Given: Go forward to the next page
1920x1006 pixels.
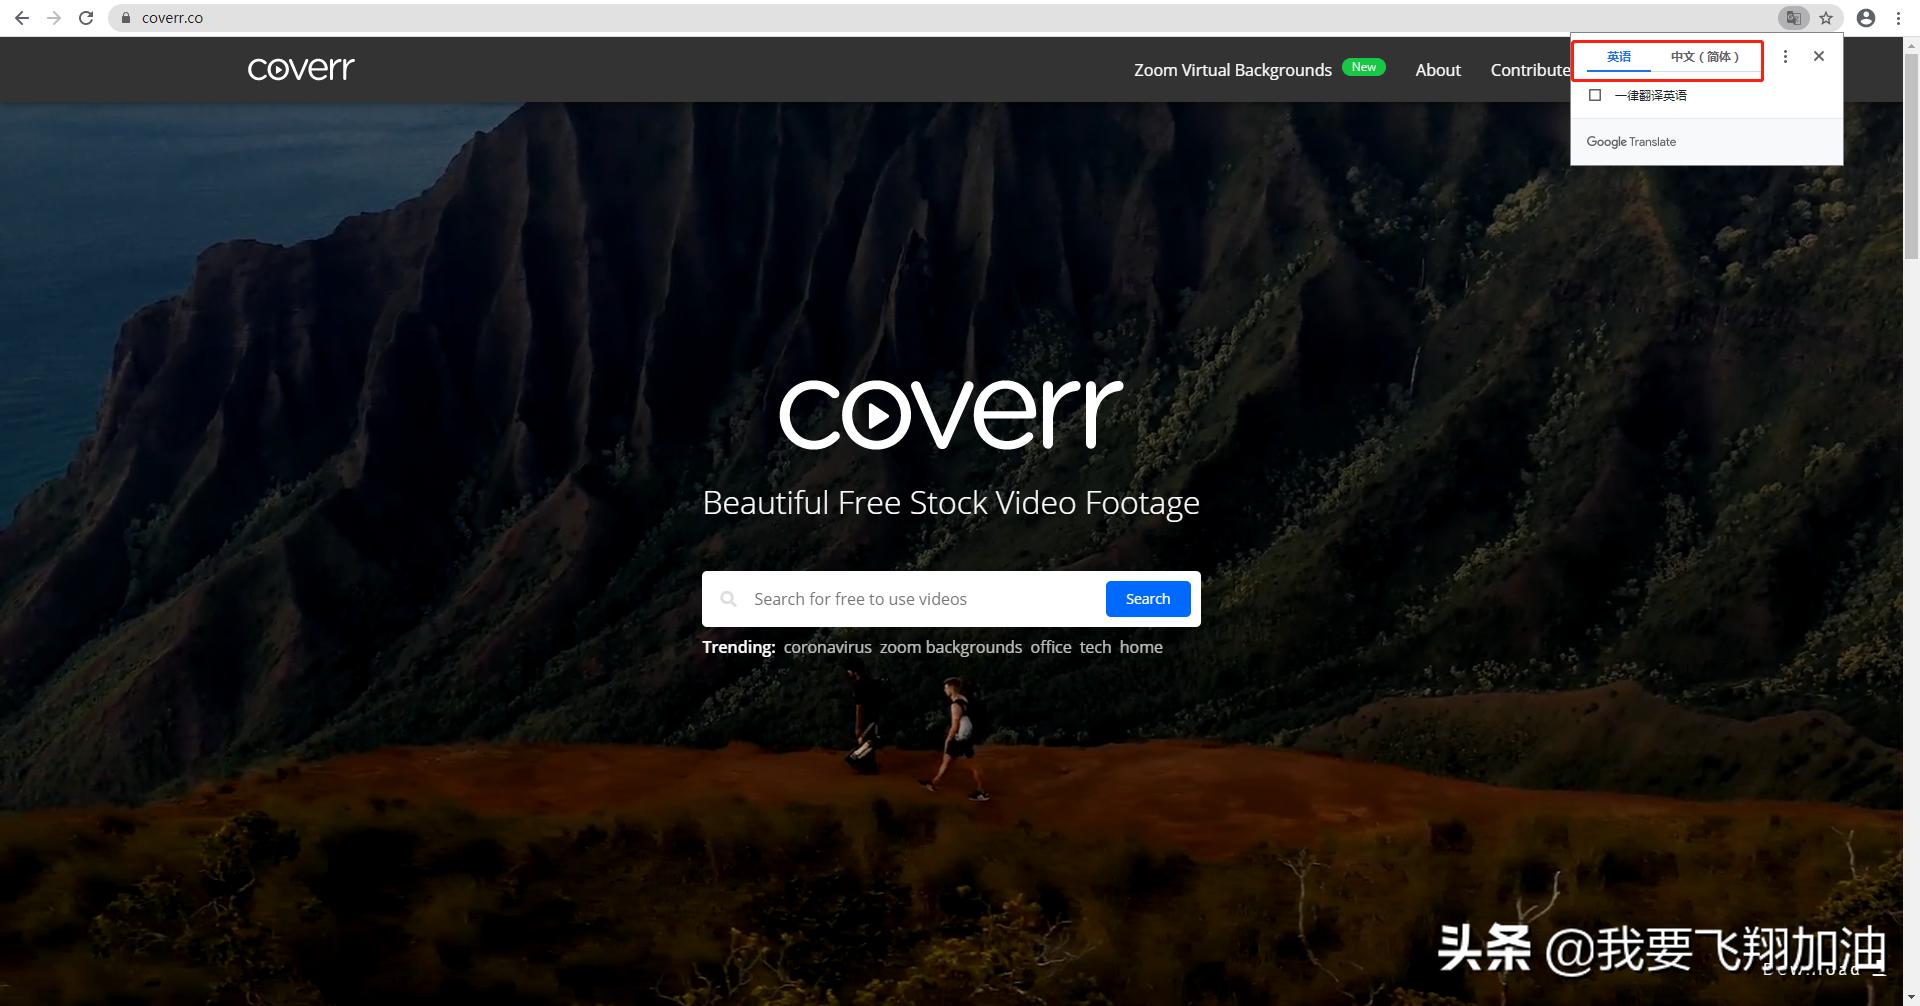Looking at the screenshot, I should (x=54, y=18).
